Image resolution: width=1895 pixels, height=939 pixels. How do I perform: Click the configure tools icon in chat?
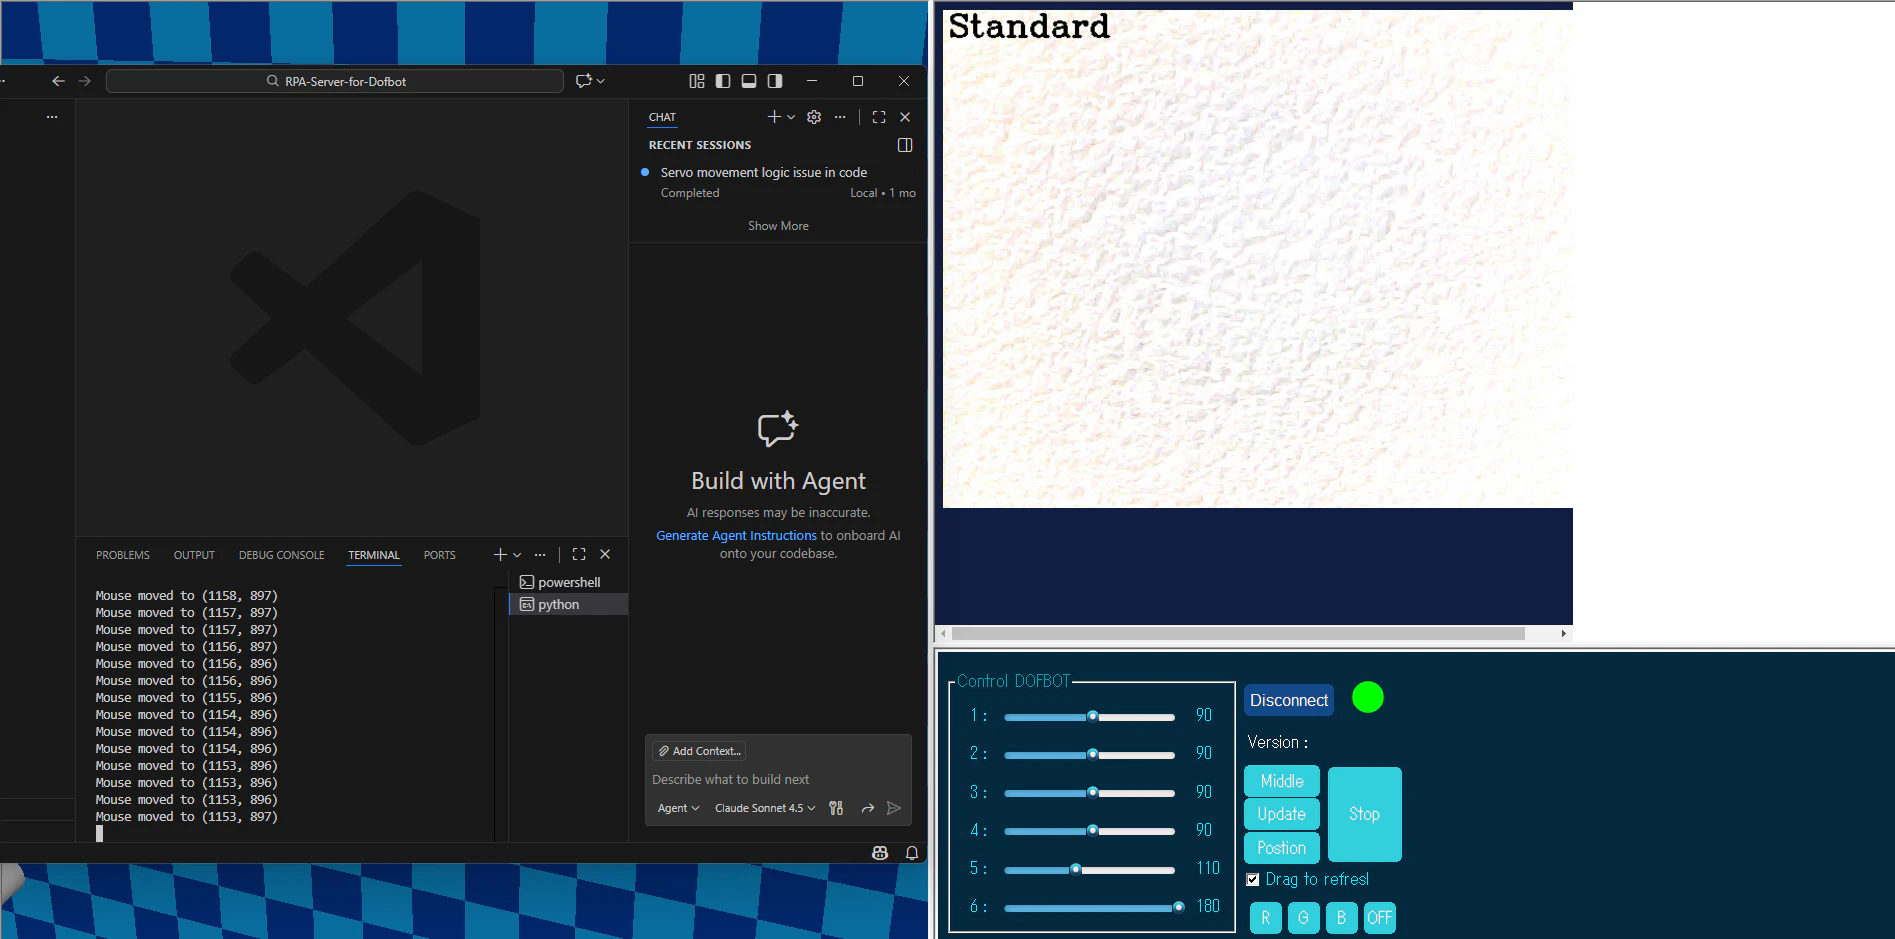click(x=836, y=808)
